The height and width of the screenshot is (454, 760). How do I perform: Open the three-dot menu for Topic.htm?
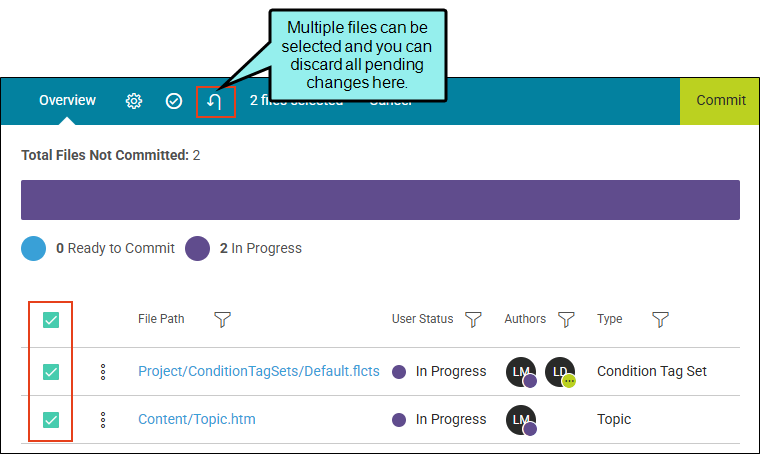[102, 420]
